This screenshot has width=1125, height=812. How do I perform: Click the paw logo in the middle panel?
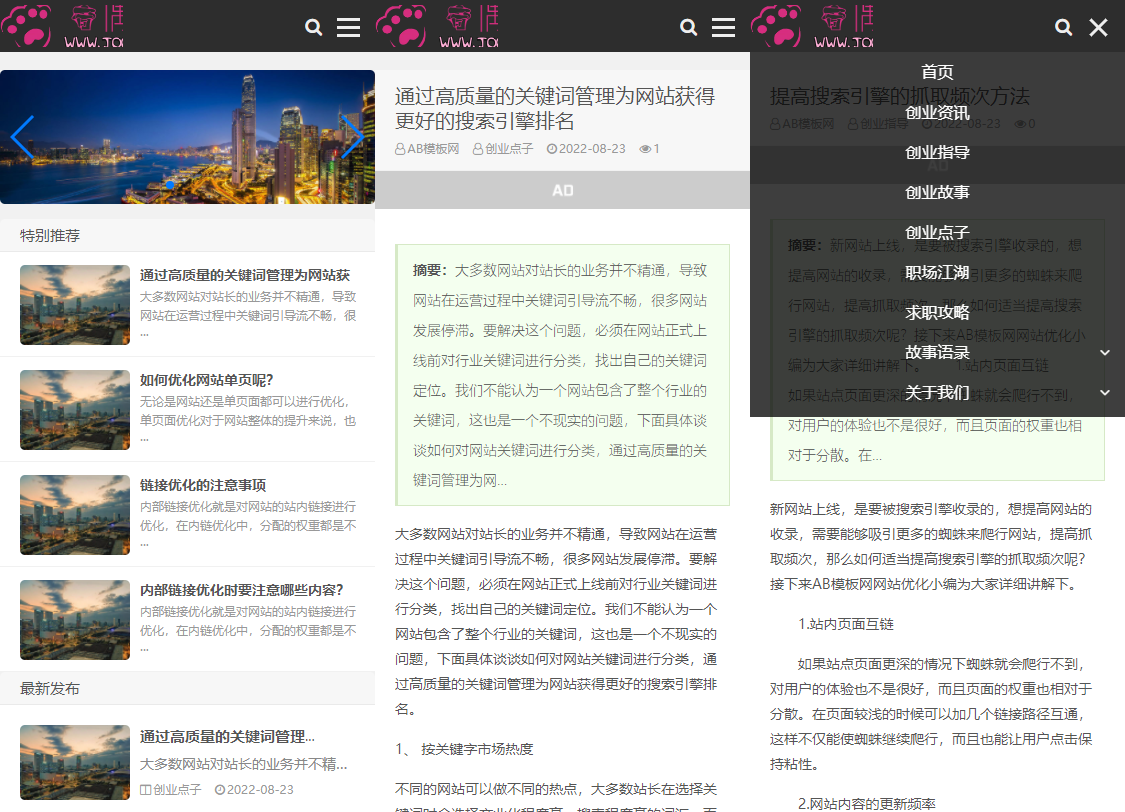coord(401,26)
